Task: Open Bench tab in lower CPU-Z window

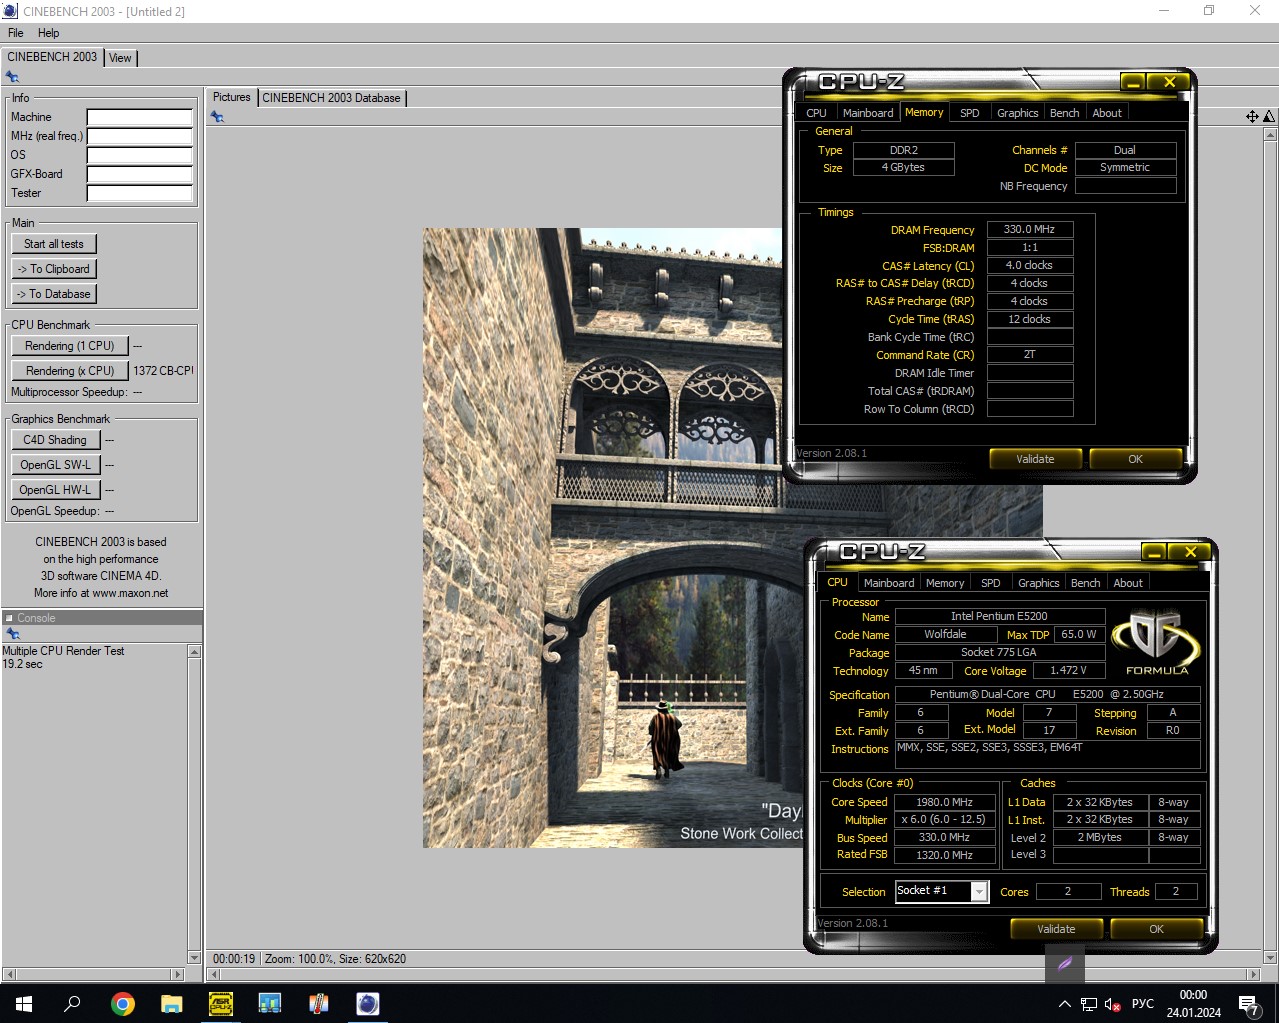Action: [x=1085, y=583]
